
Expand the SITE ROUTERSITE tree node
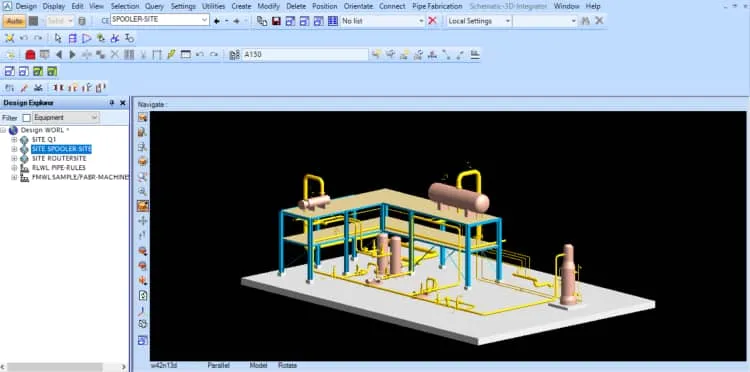coord(14,158)
